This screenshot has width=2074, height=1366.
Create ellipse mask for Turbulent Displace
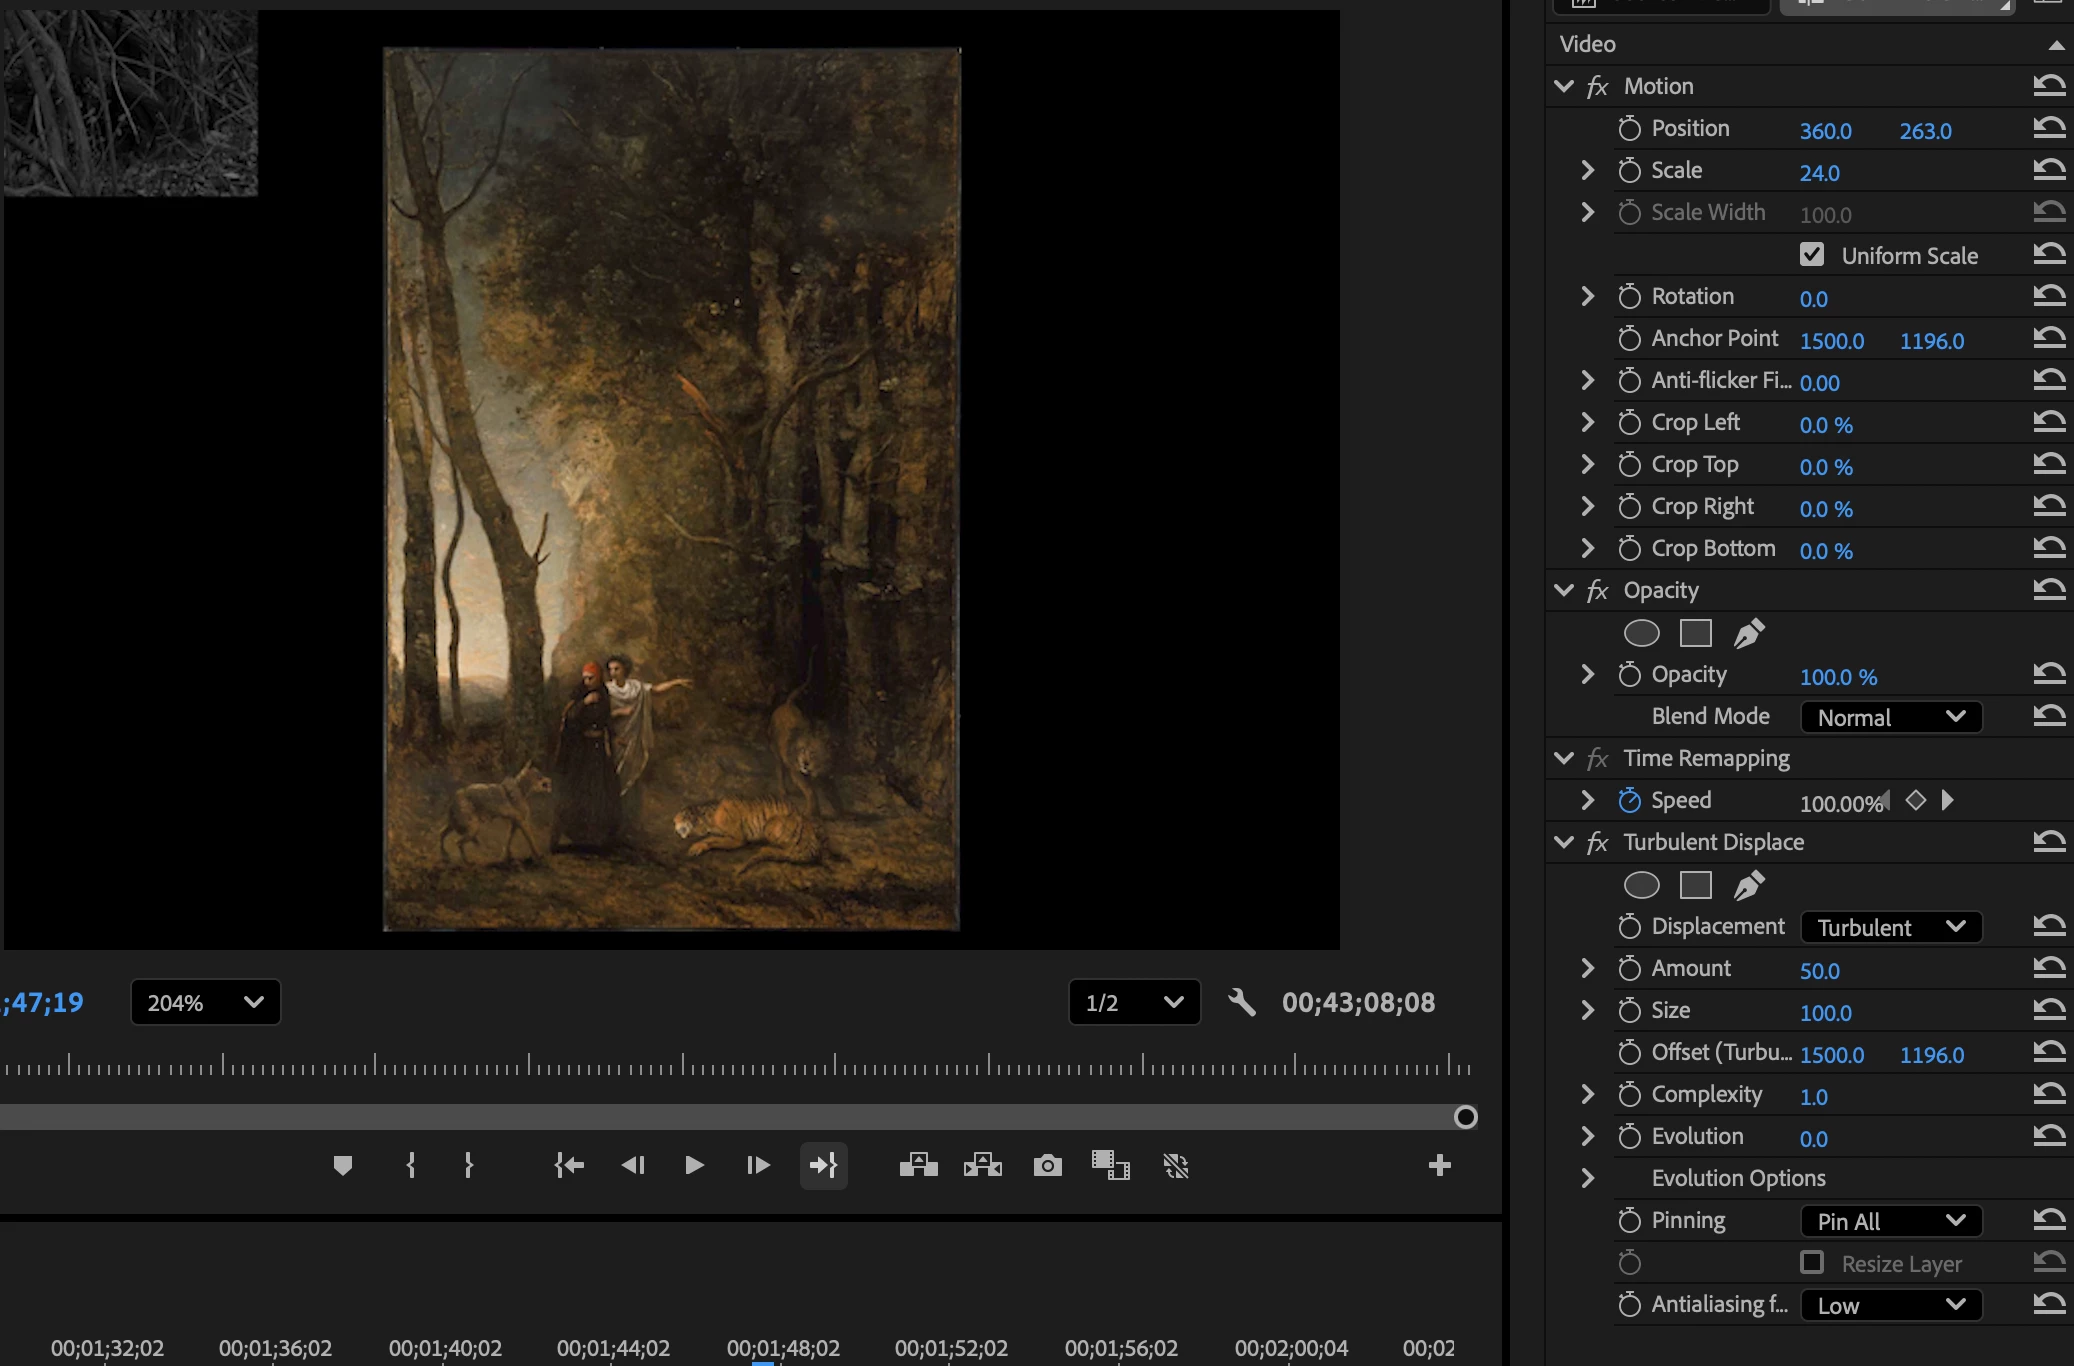[x=1641, y=885]
